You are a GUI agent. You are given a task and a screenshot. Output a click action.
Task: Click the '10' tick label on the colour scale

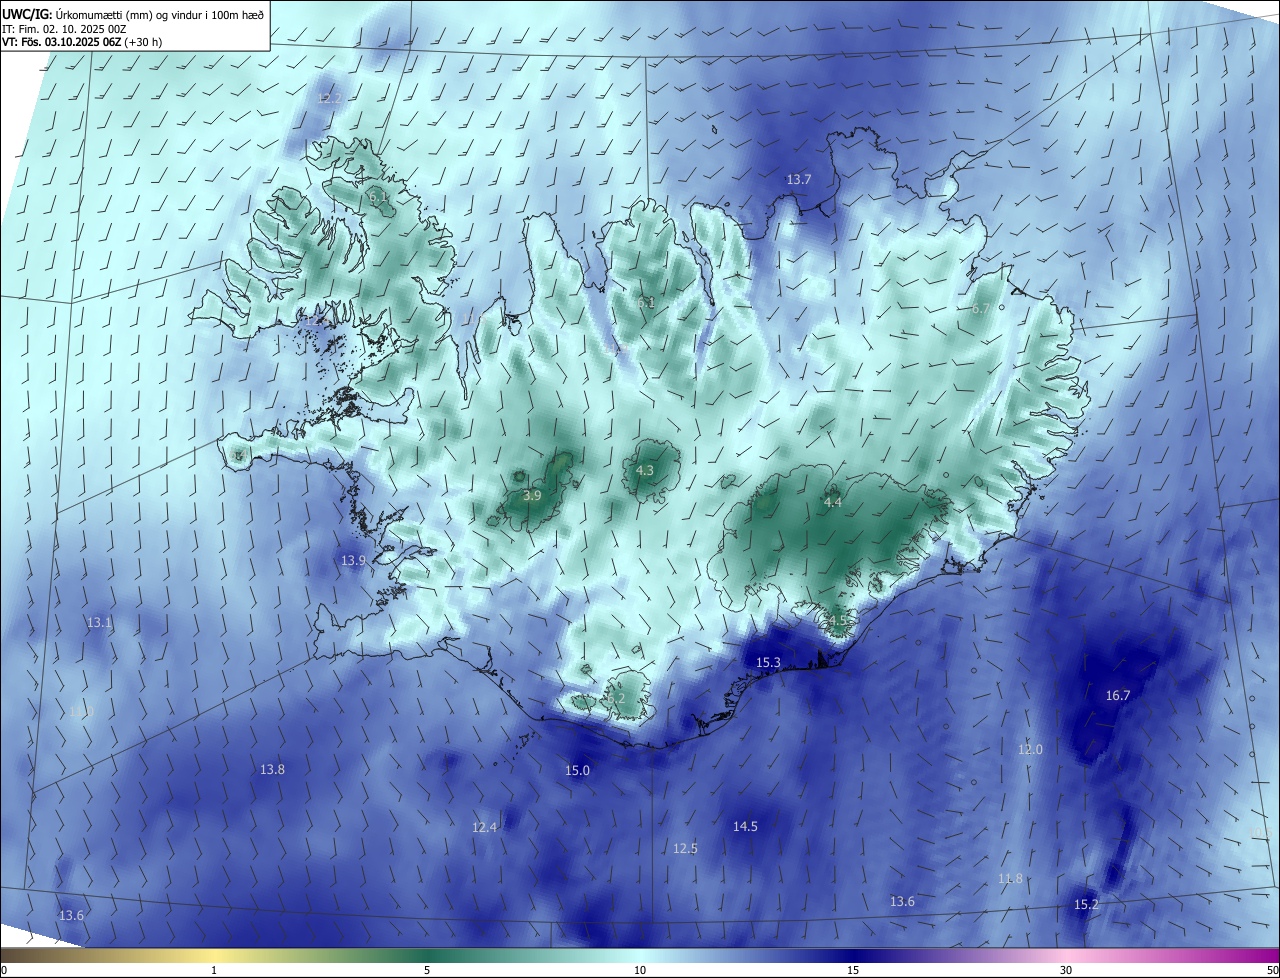(x=640, y=970)
